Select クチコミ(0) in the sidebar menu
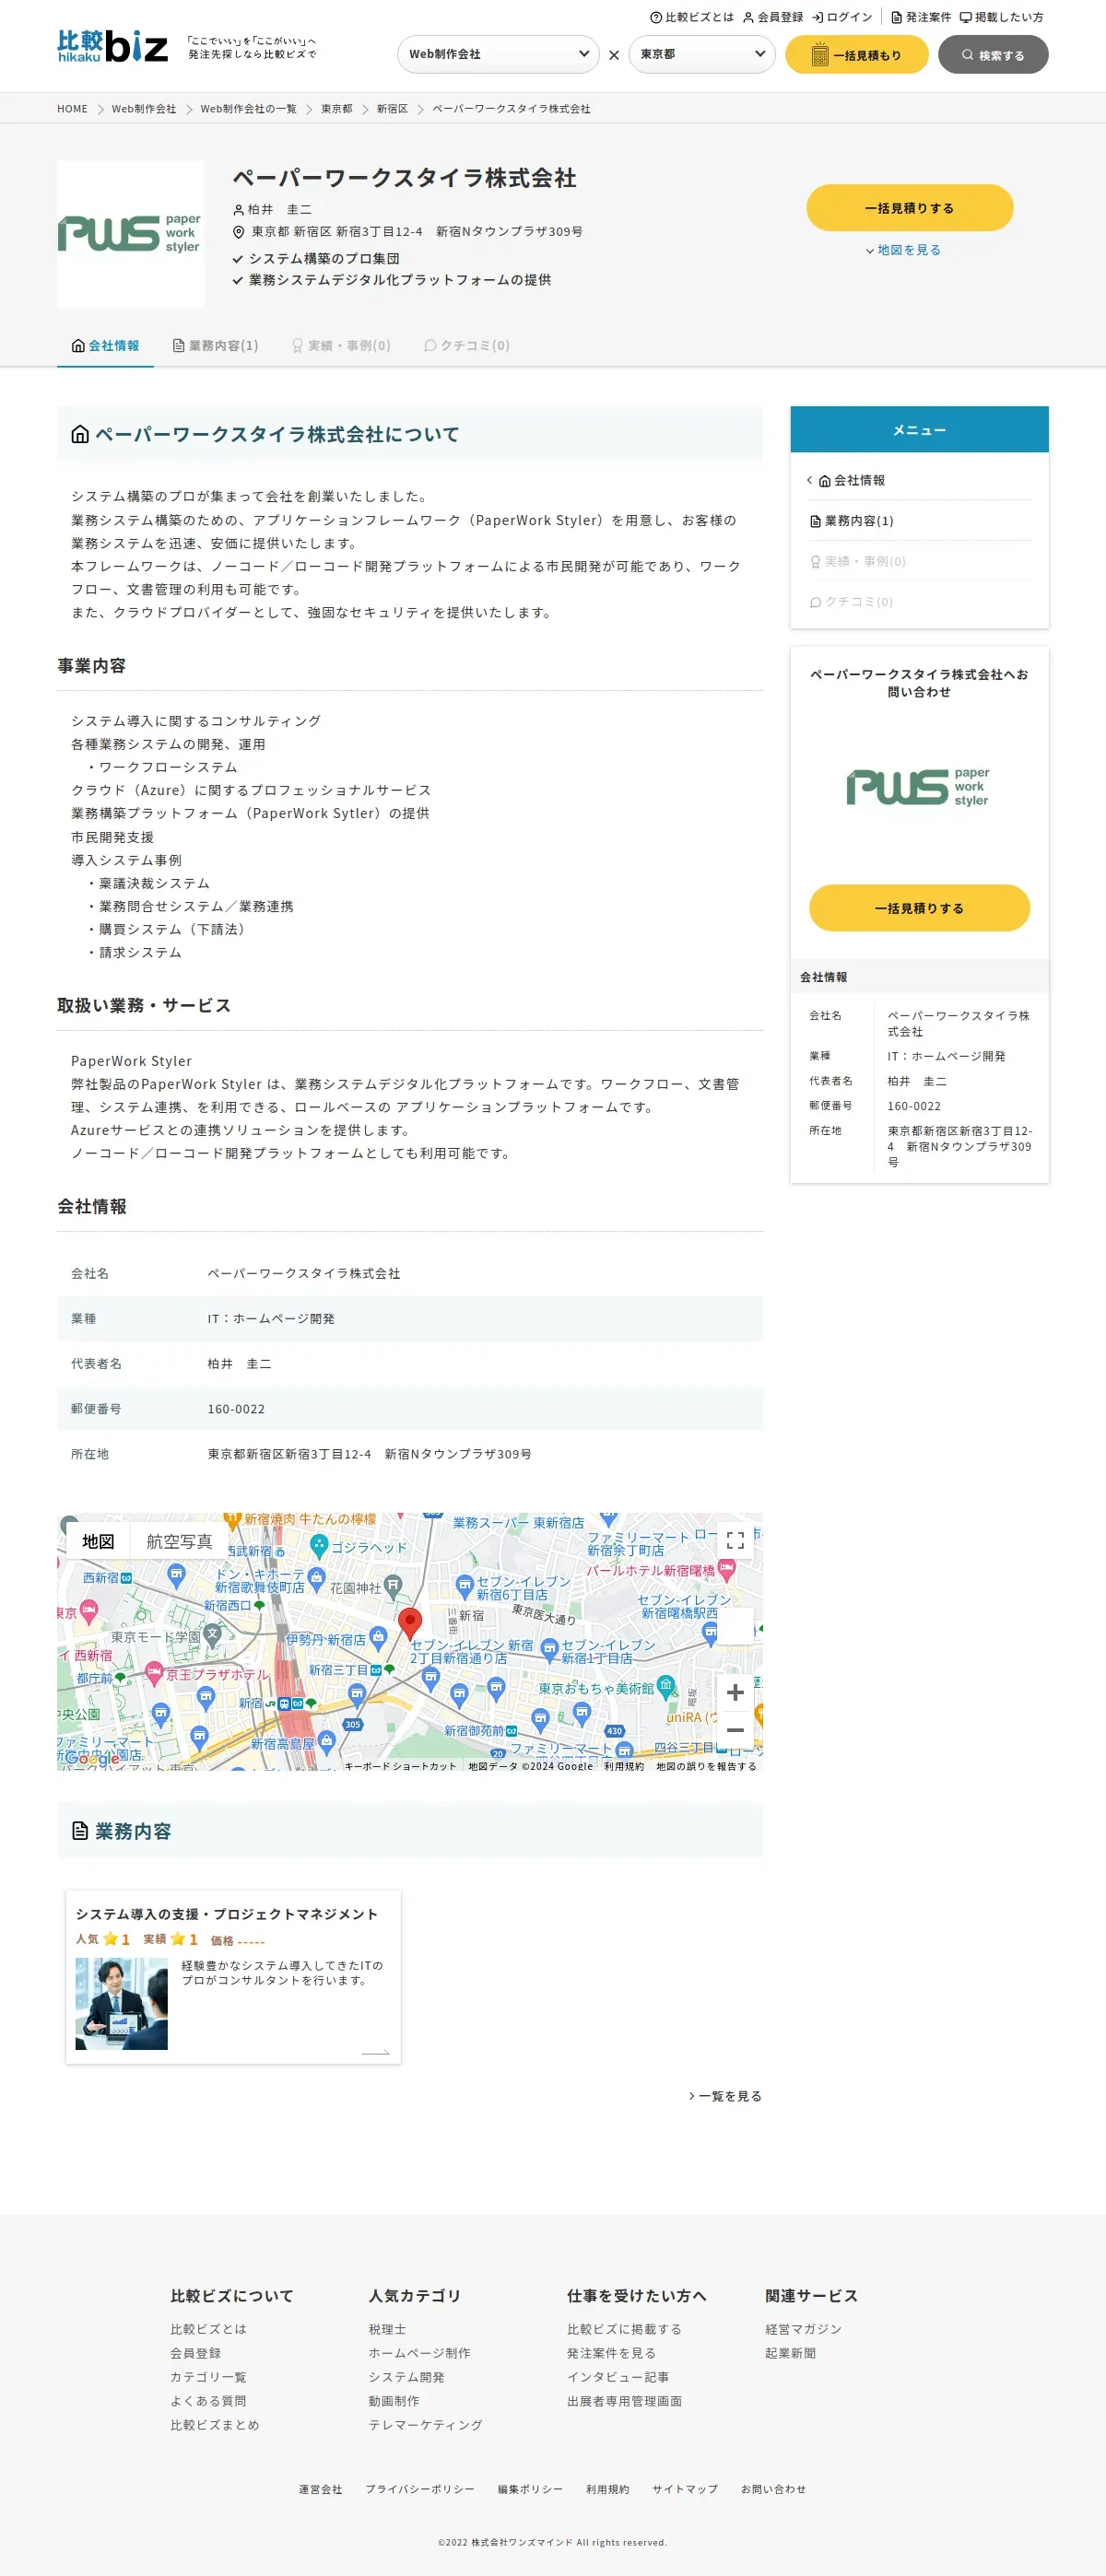This screenshot has width=1106, height=2576. pos(918,602)
